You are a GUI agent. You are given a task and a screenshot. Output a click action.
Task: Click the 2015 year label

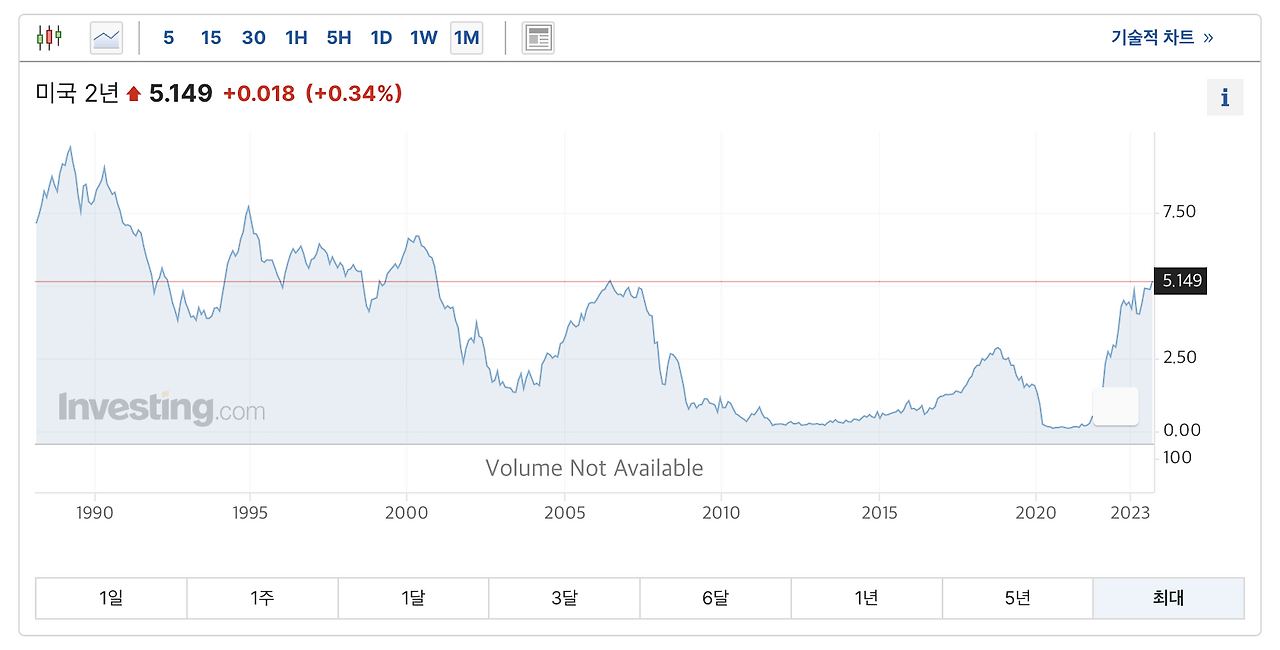point(878,513)
